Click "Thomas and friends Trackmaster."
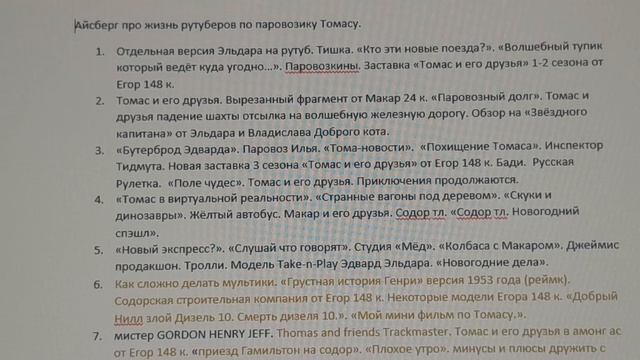The width and height of the screenshot is (640, 360). click(364, 333)
